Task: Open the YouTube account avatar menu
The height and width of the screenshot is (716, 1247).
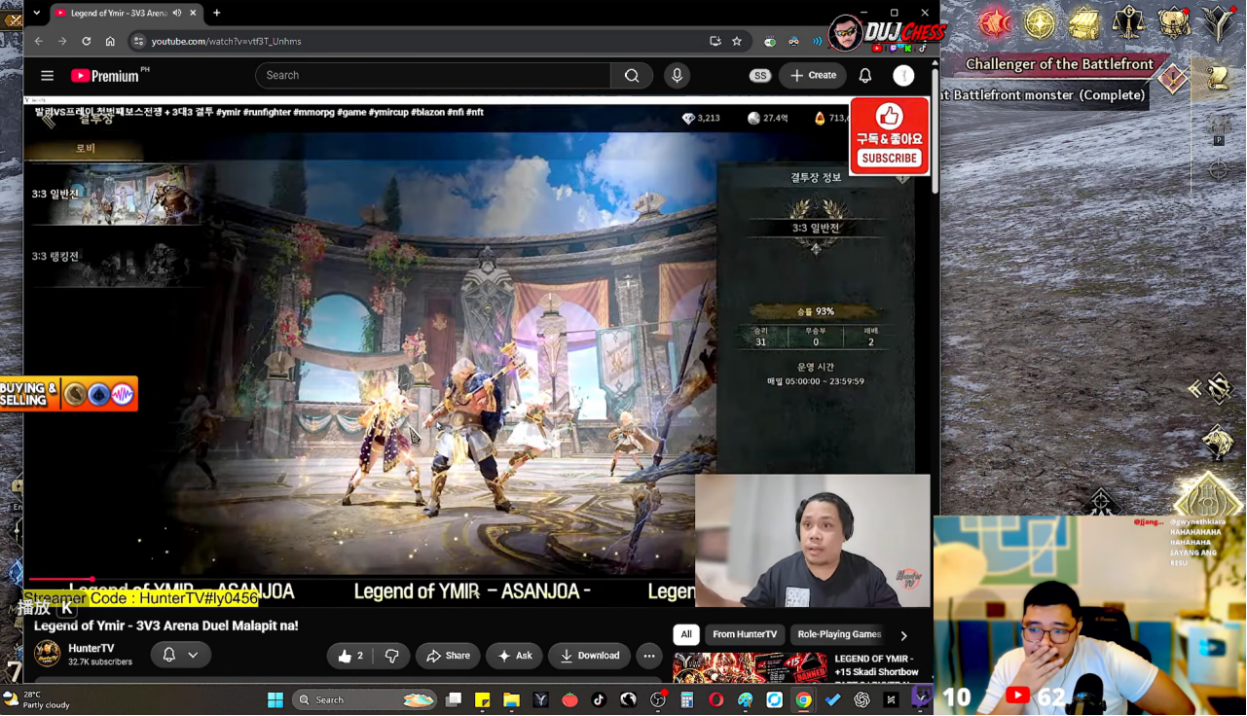Action: [903, 76]
